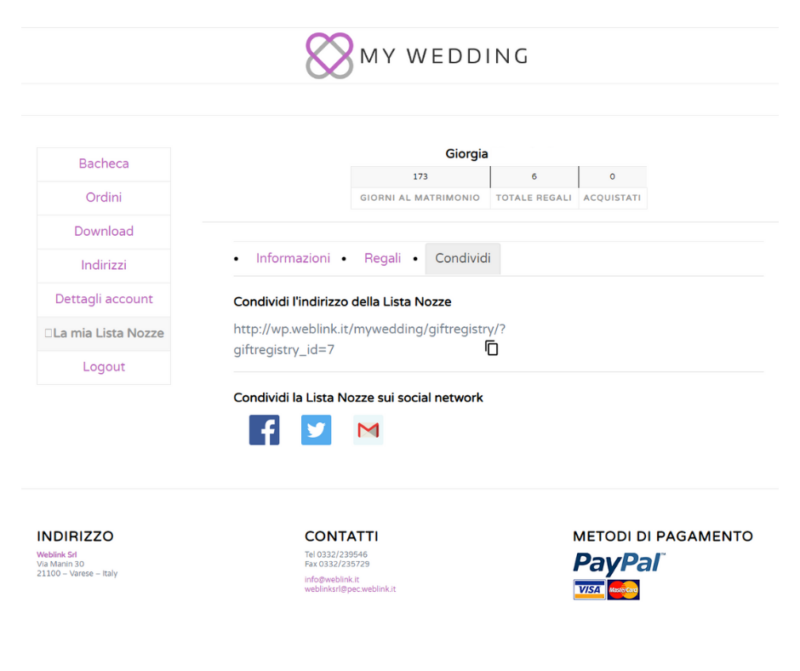
Task: Share the list on Facebook
Action: 264,430
